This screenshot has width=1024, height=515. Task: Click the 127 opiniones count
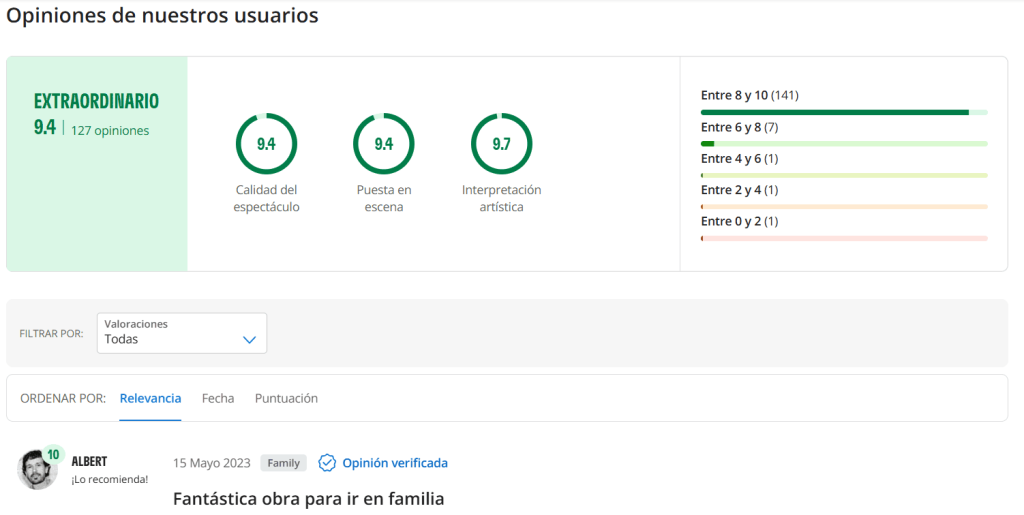(x=110, y=131)
